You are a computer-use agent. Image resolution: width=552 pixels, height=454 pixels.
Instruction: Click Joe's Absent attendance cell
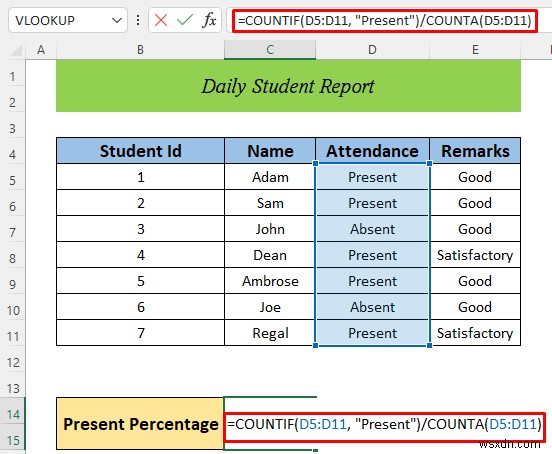(x=372, y=307)
